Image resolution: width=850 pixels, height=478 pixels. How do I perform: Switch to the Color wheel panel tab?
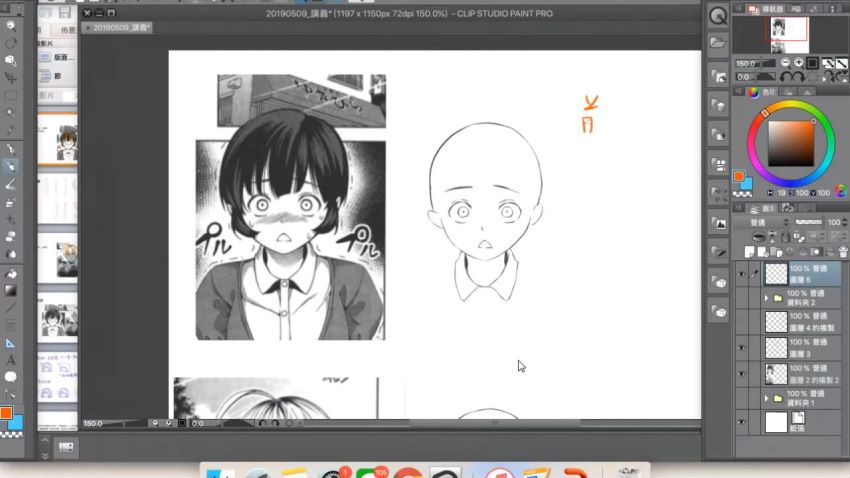762,92
